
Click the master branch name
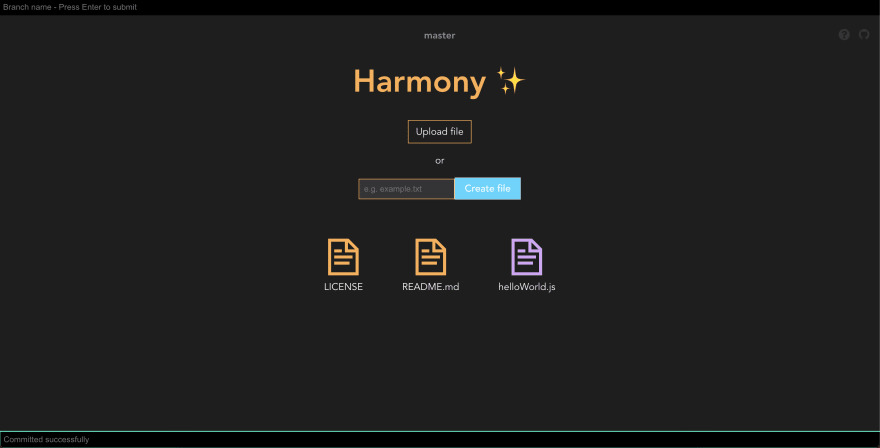point(439,35)
